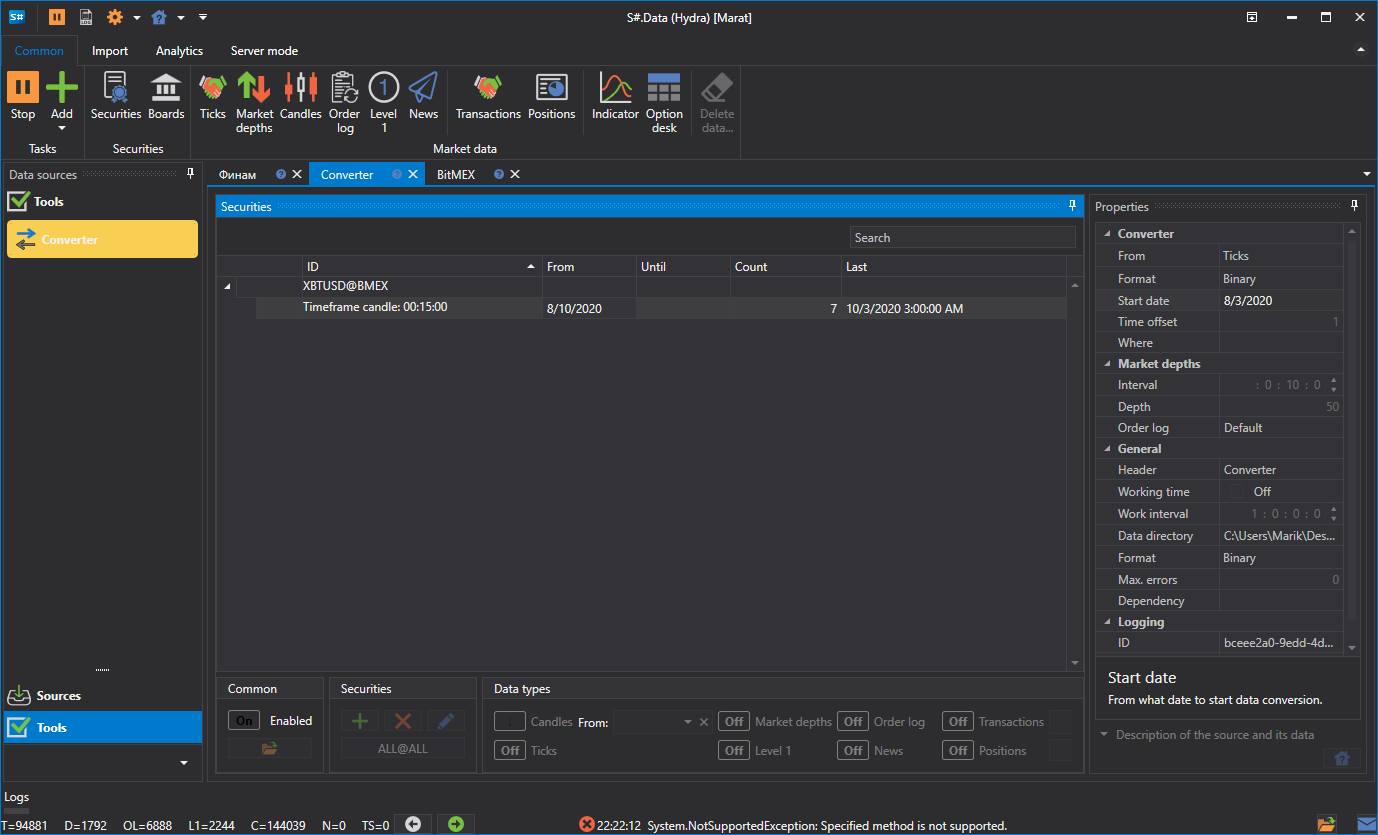Image resolution: width=1378 pixels, height=835 pixels.
Task: Switch to the Финам document tab
Action: pos(238,174)
